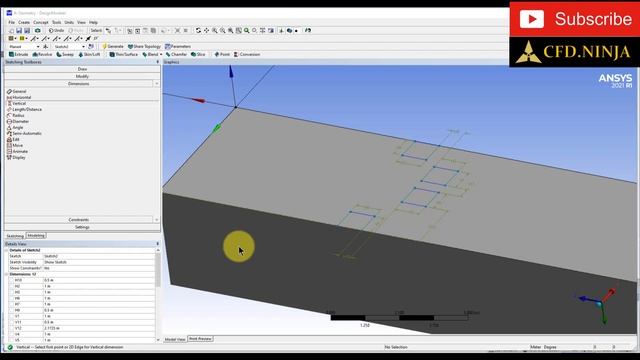
Task: Toggle the V11 dimension checkbox
Action: [12, 322]
